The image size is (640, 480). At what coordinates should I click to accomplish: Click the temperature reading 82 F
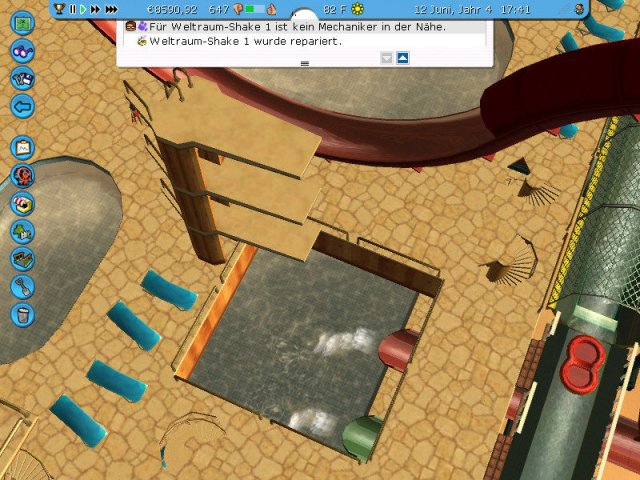[x=335, y=9]
